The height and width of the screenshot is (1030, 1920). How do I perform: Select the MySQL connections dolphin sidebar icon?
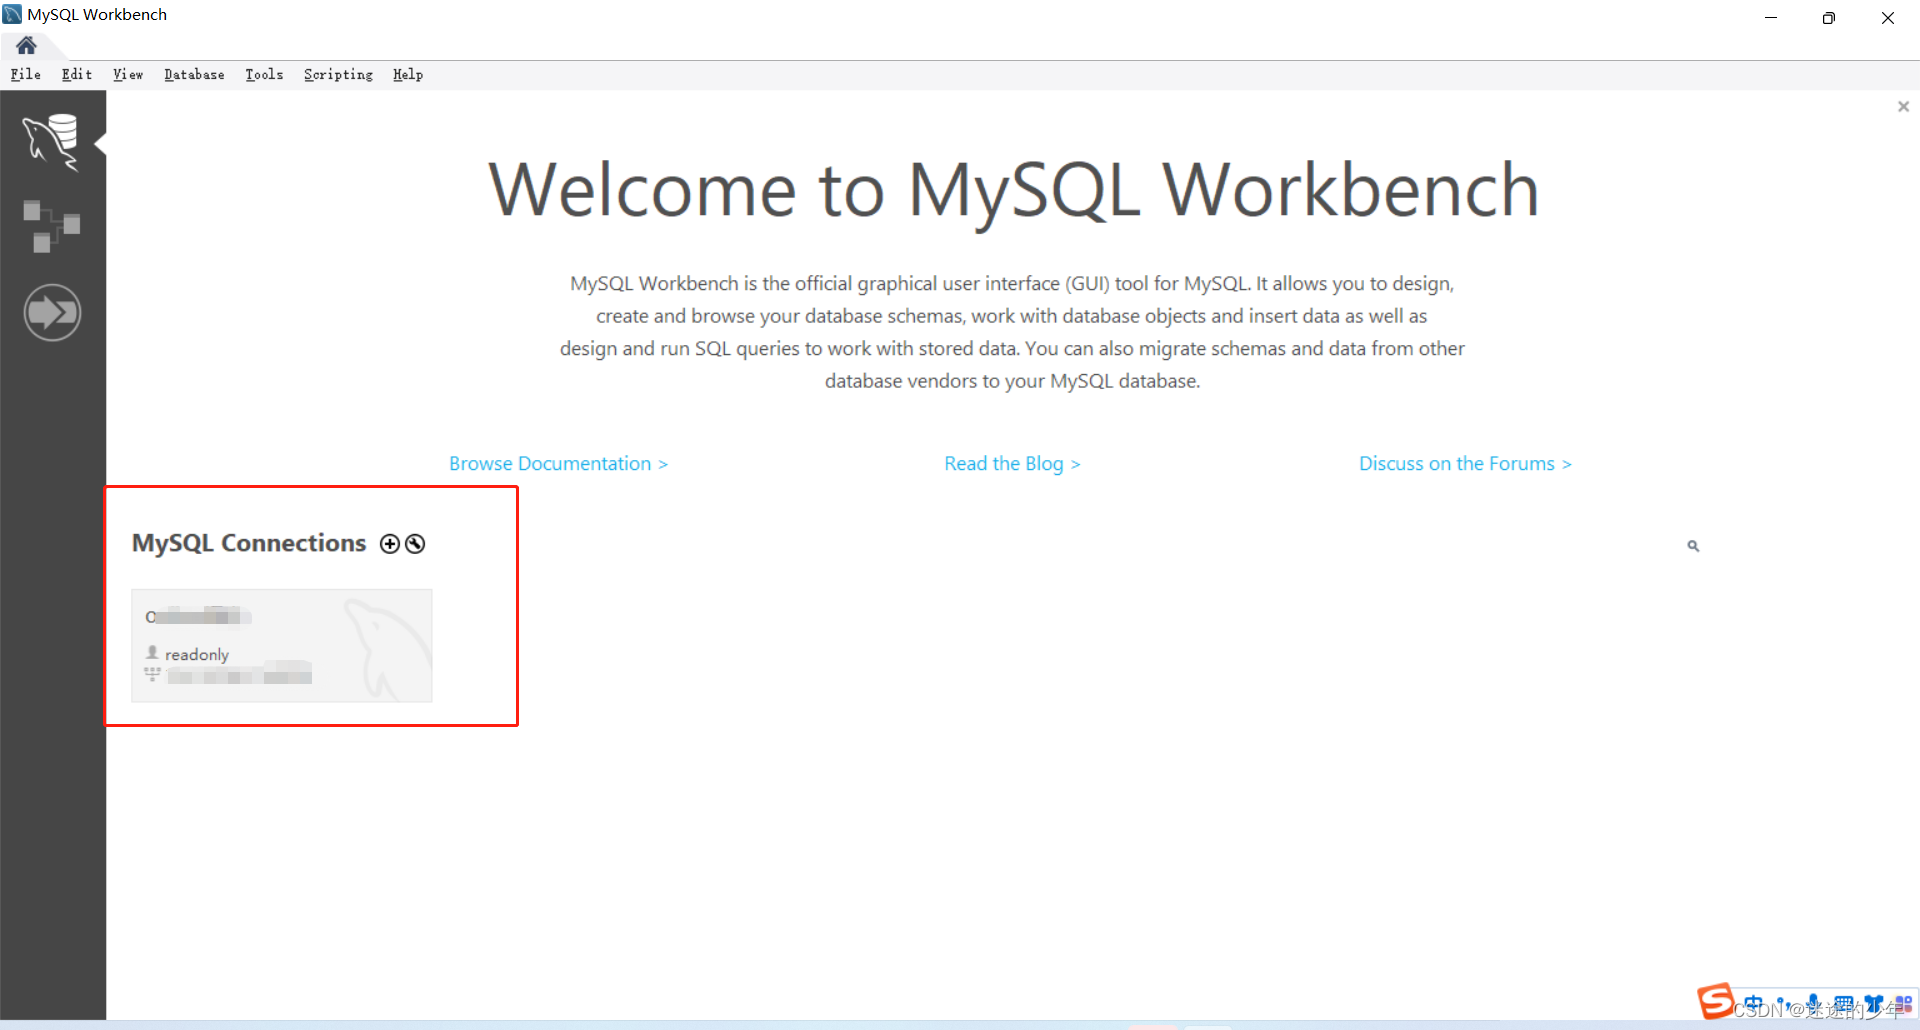point(52,142)
